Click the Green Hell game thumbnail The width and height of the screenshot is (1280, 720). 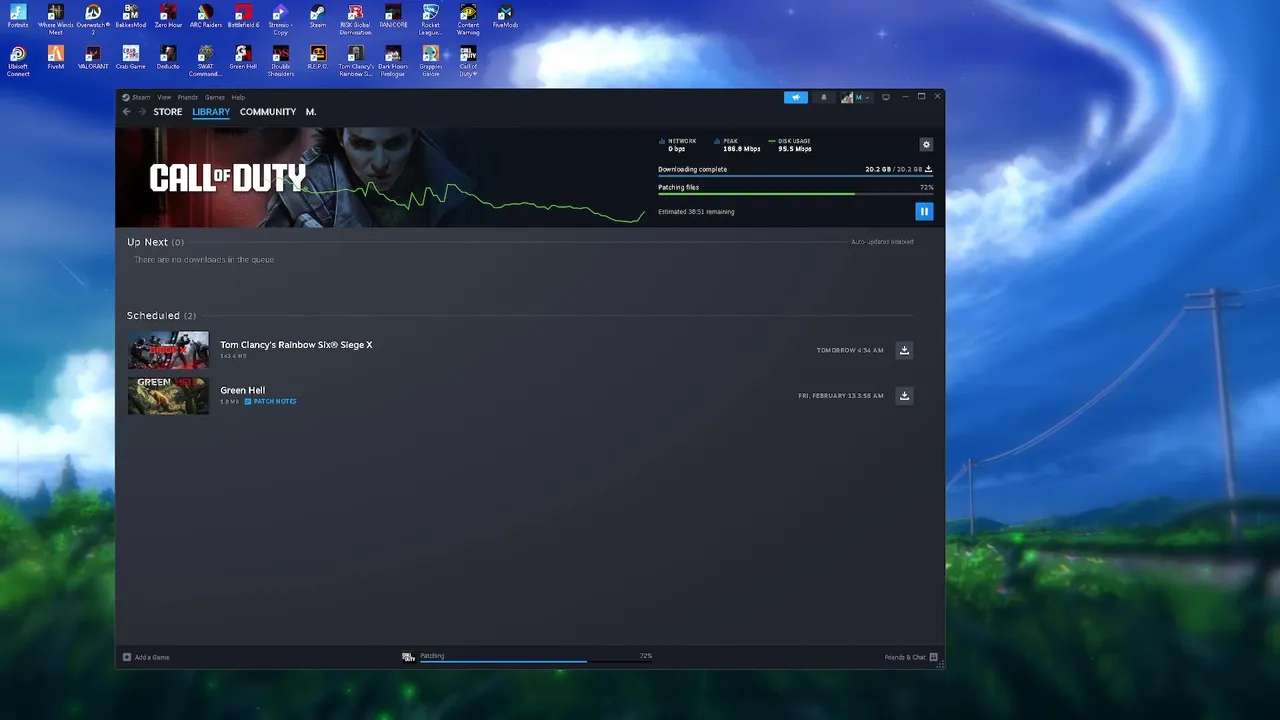pyautogui.click(x=168, y=395)
